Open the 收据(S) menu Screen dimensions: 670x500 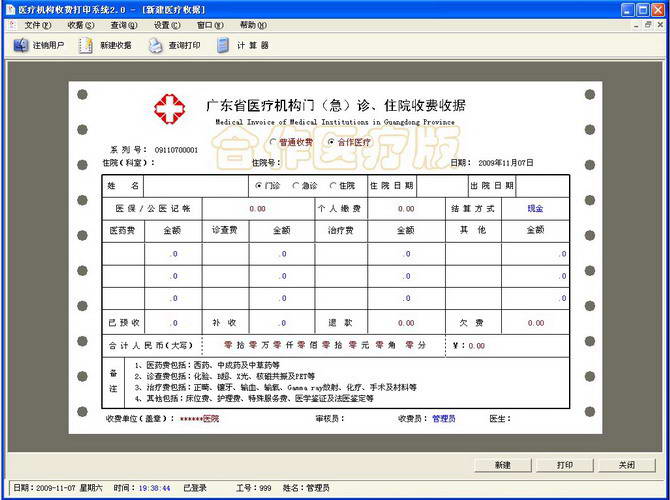80,25
